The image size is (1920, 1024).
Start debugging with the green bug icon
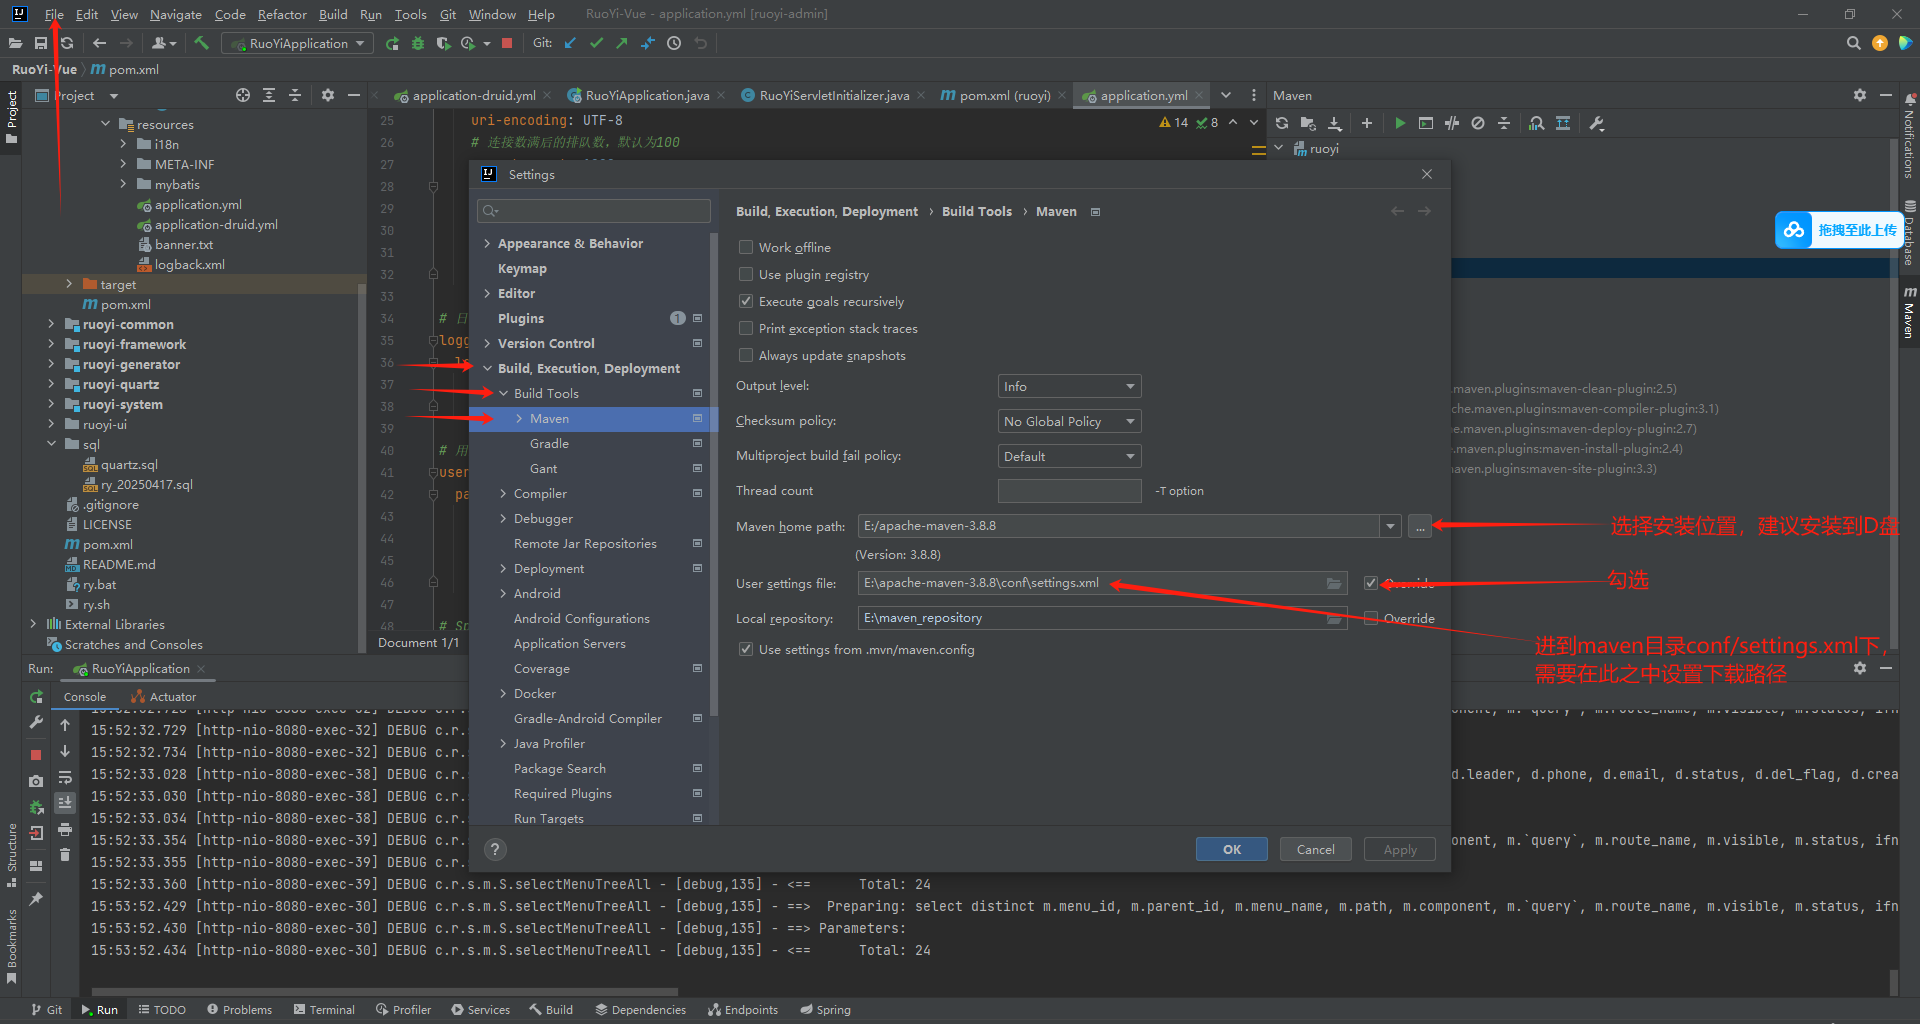click(x=418, y=43)
